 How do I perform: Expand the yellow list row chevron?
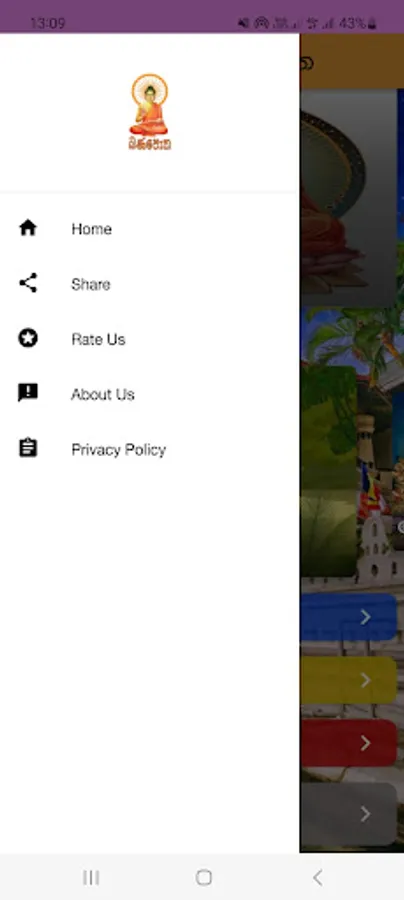point(365,680)
